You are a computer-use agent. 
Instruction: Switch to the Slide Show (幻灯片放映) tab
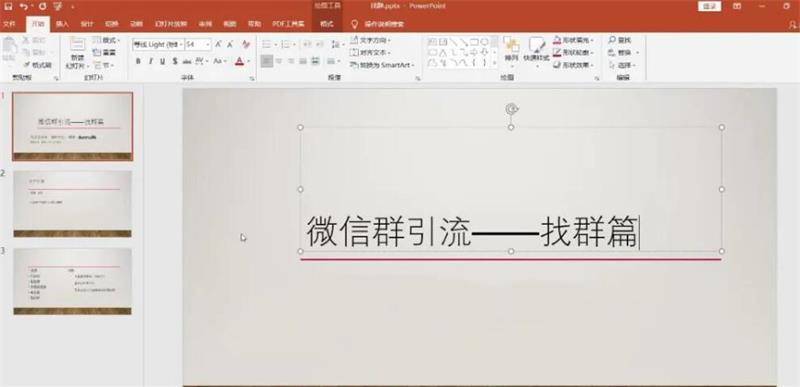click(171, 24)
